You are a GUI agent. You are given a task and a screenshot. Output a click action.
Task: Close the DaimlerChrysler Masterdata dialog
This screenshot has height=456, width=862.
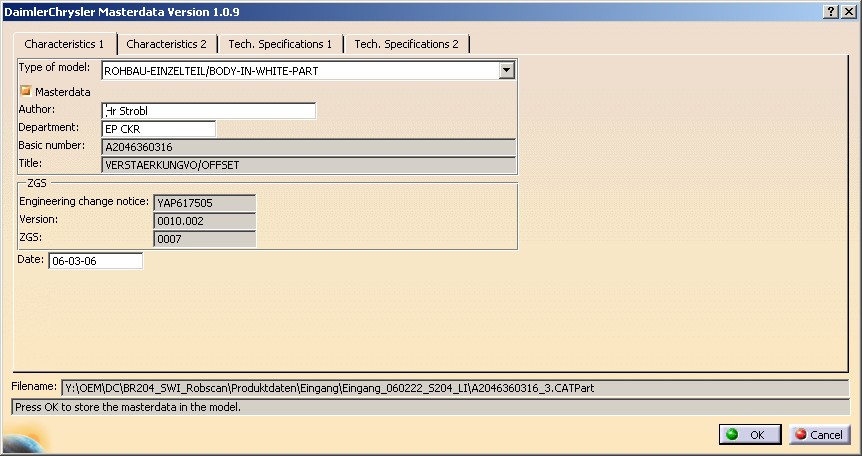tap(848, 12)
